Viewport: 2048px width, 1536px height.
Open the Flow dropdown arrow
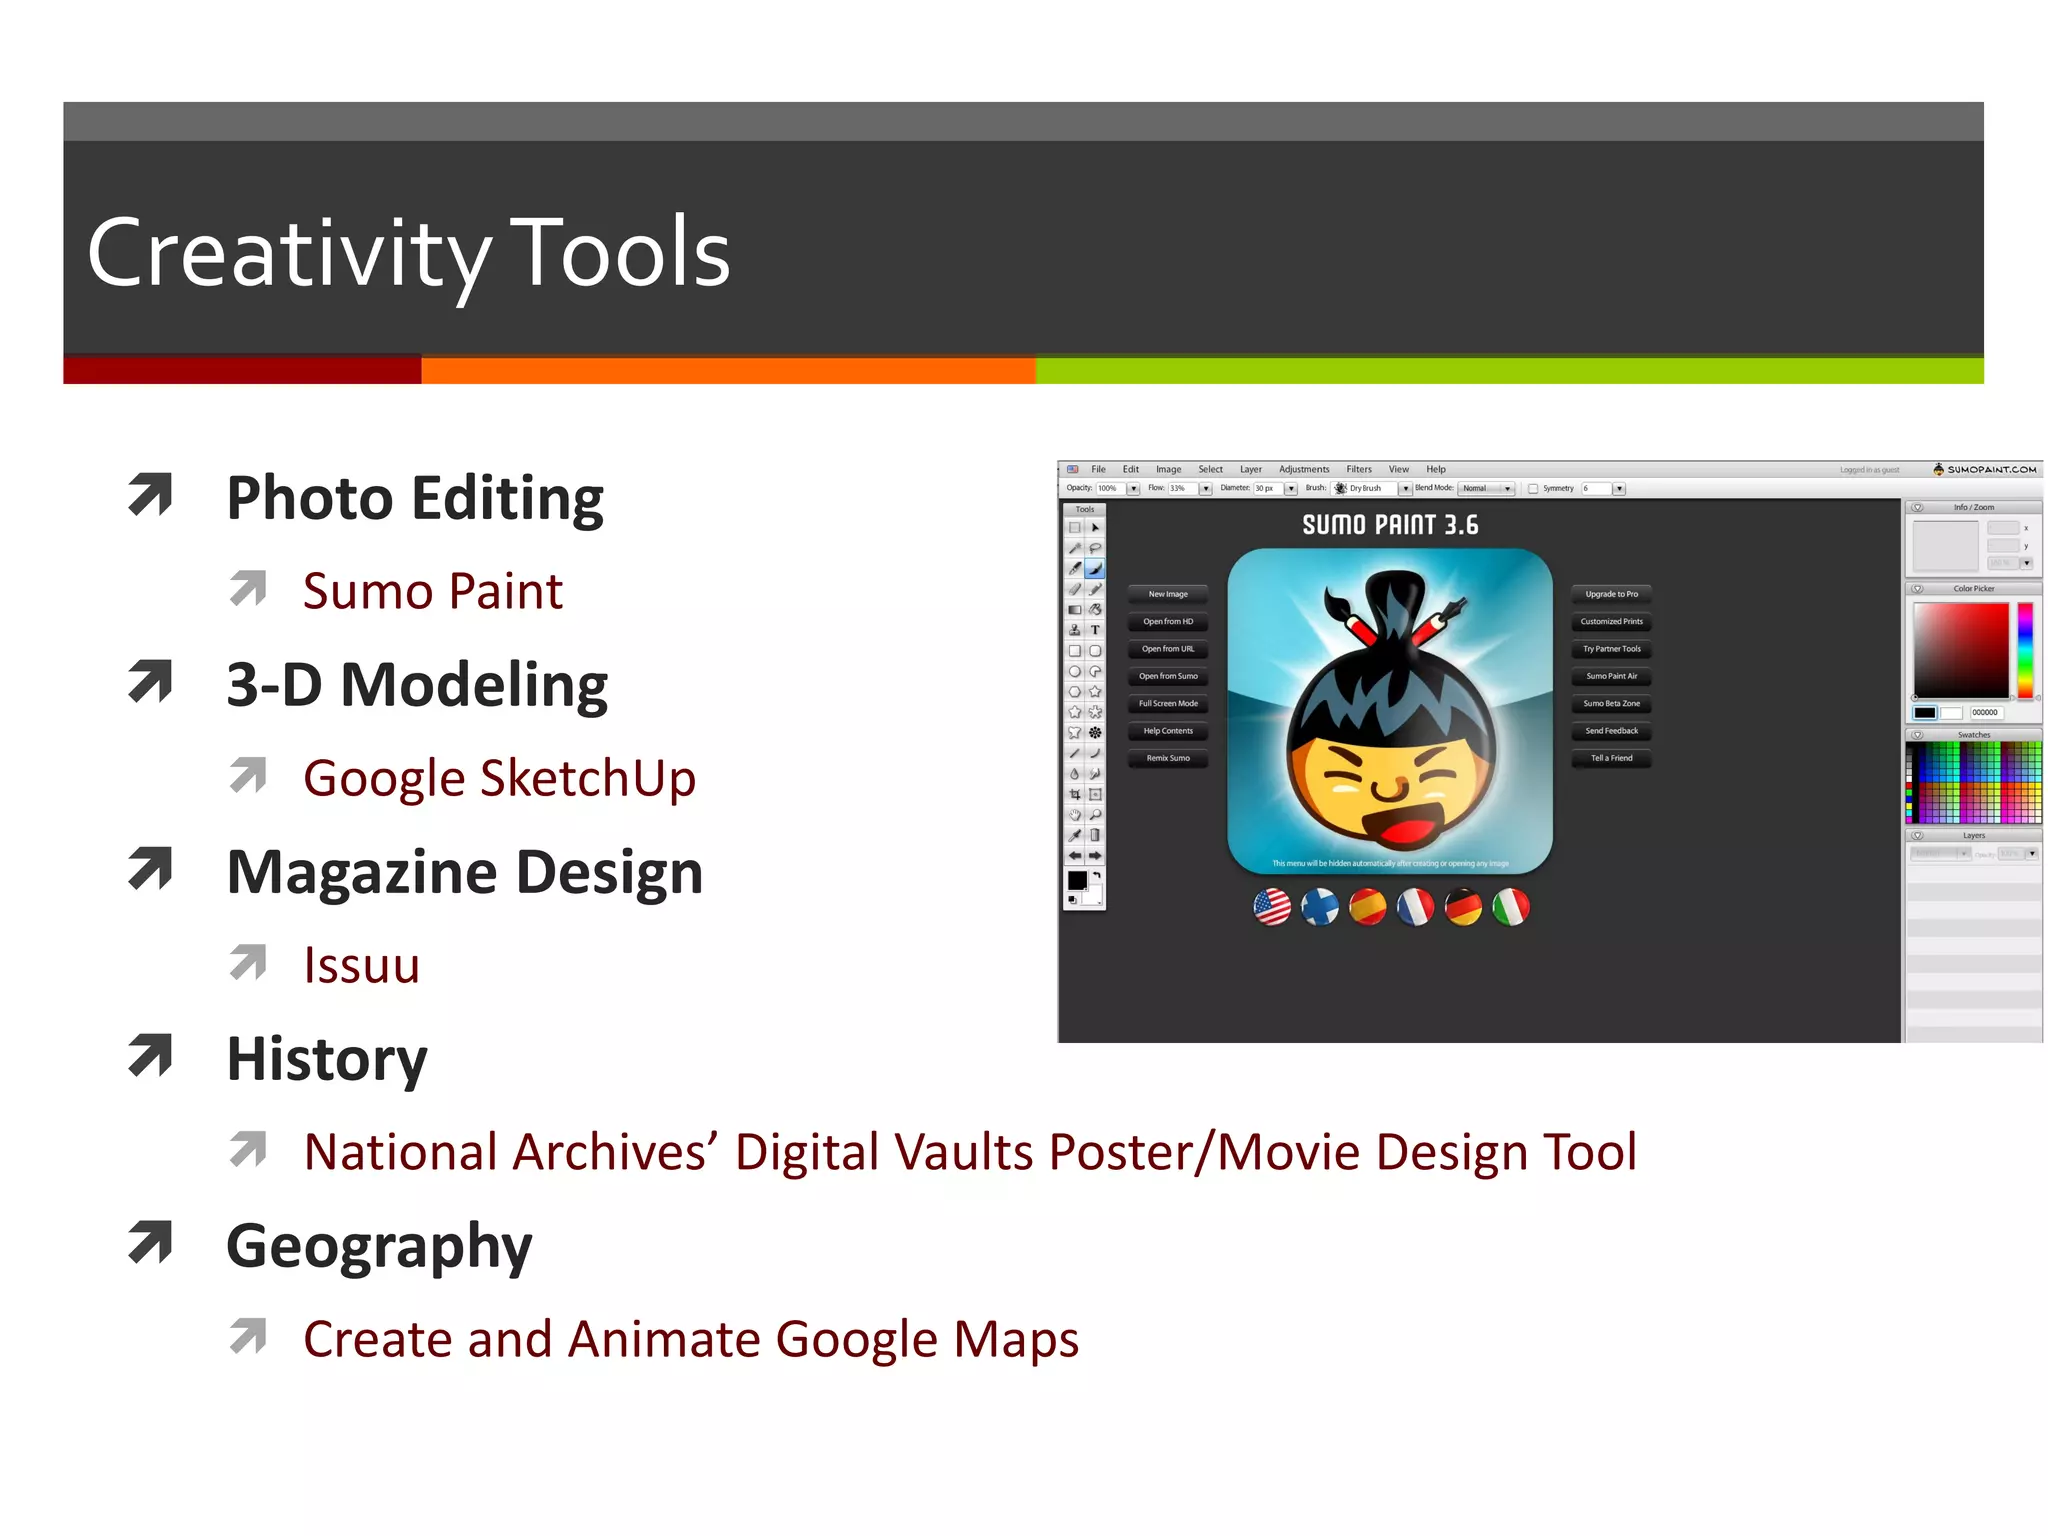[1206, 489]
